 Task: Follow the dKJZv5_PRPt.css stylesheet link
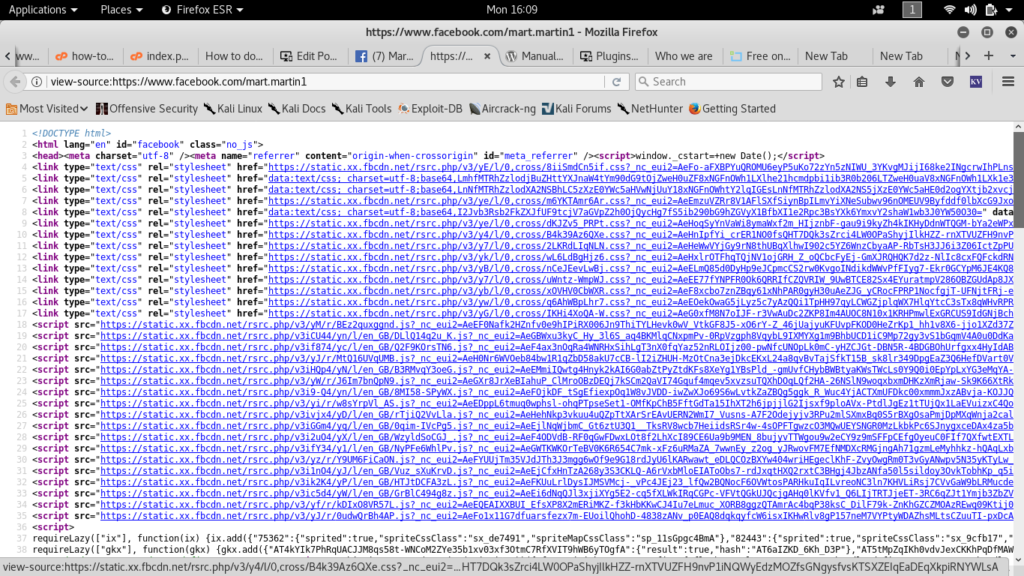point(641,223)
